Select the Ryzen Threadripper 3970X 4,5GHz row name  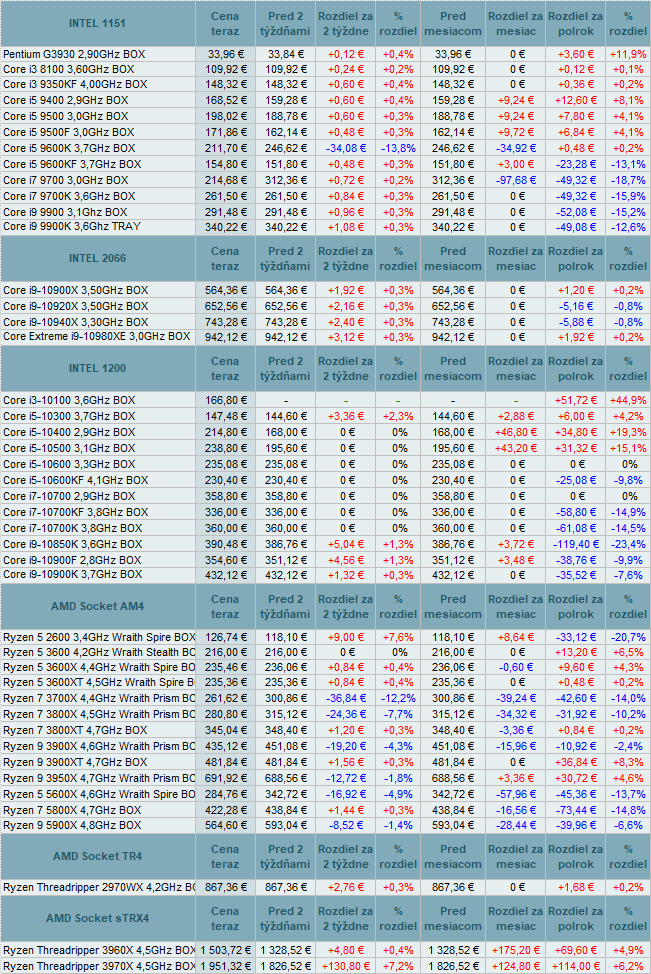point(99,967)
